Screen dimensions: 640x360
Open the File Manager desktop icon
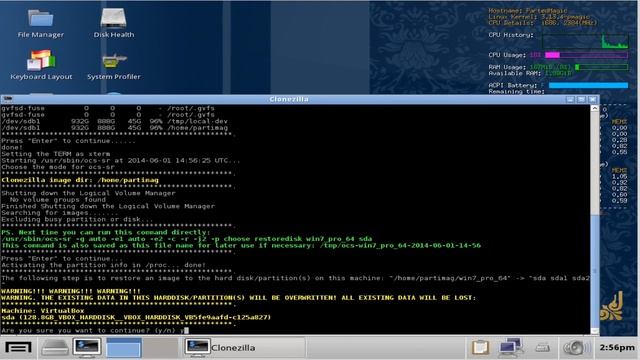40,24
